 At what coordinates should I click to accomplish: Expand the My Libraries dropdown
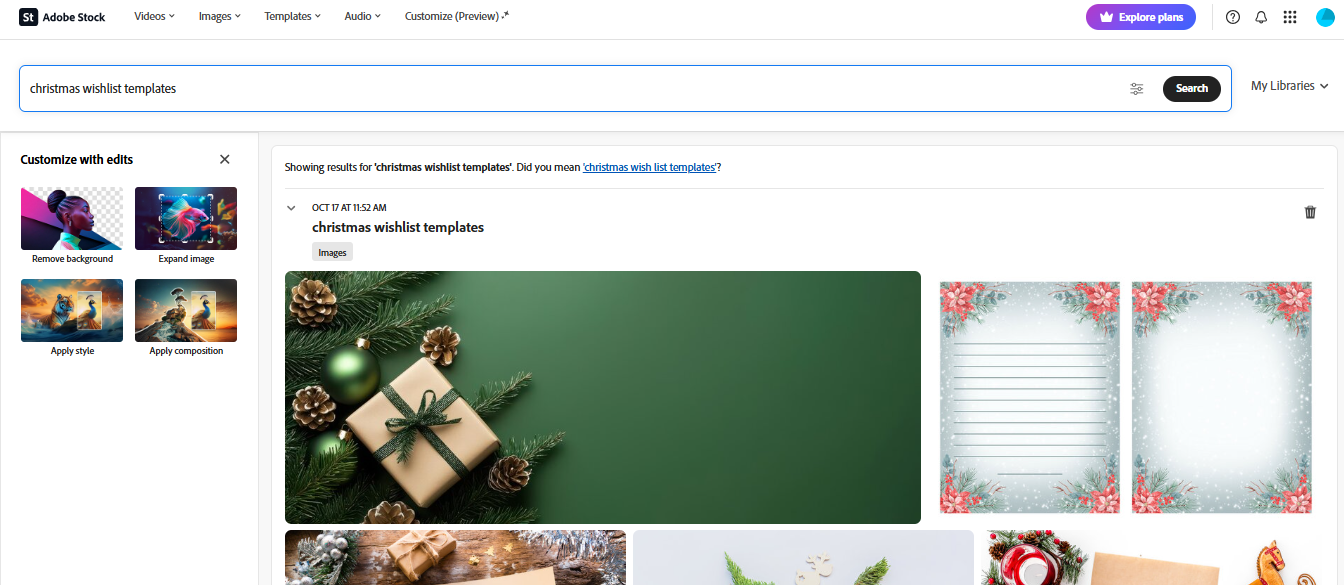(1290, 86)
